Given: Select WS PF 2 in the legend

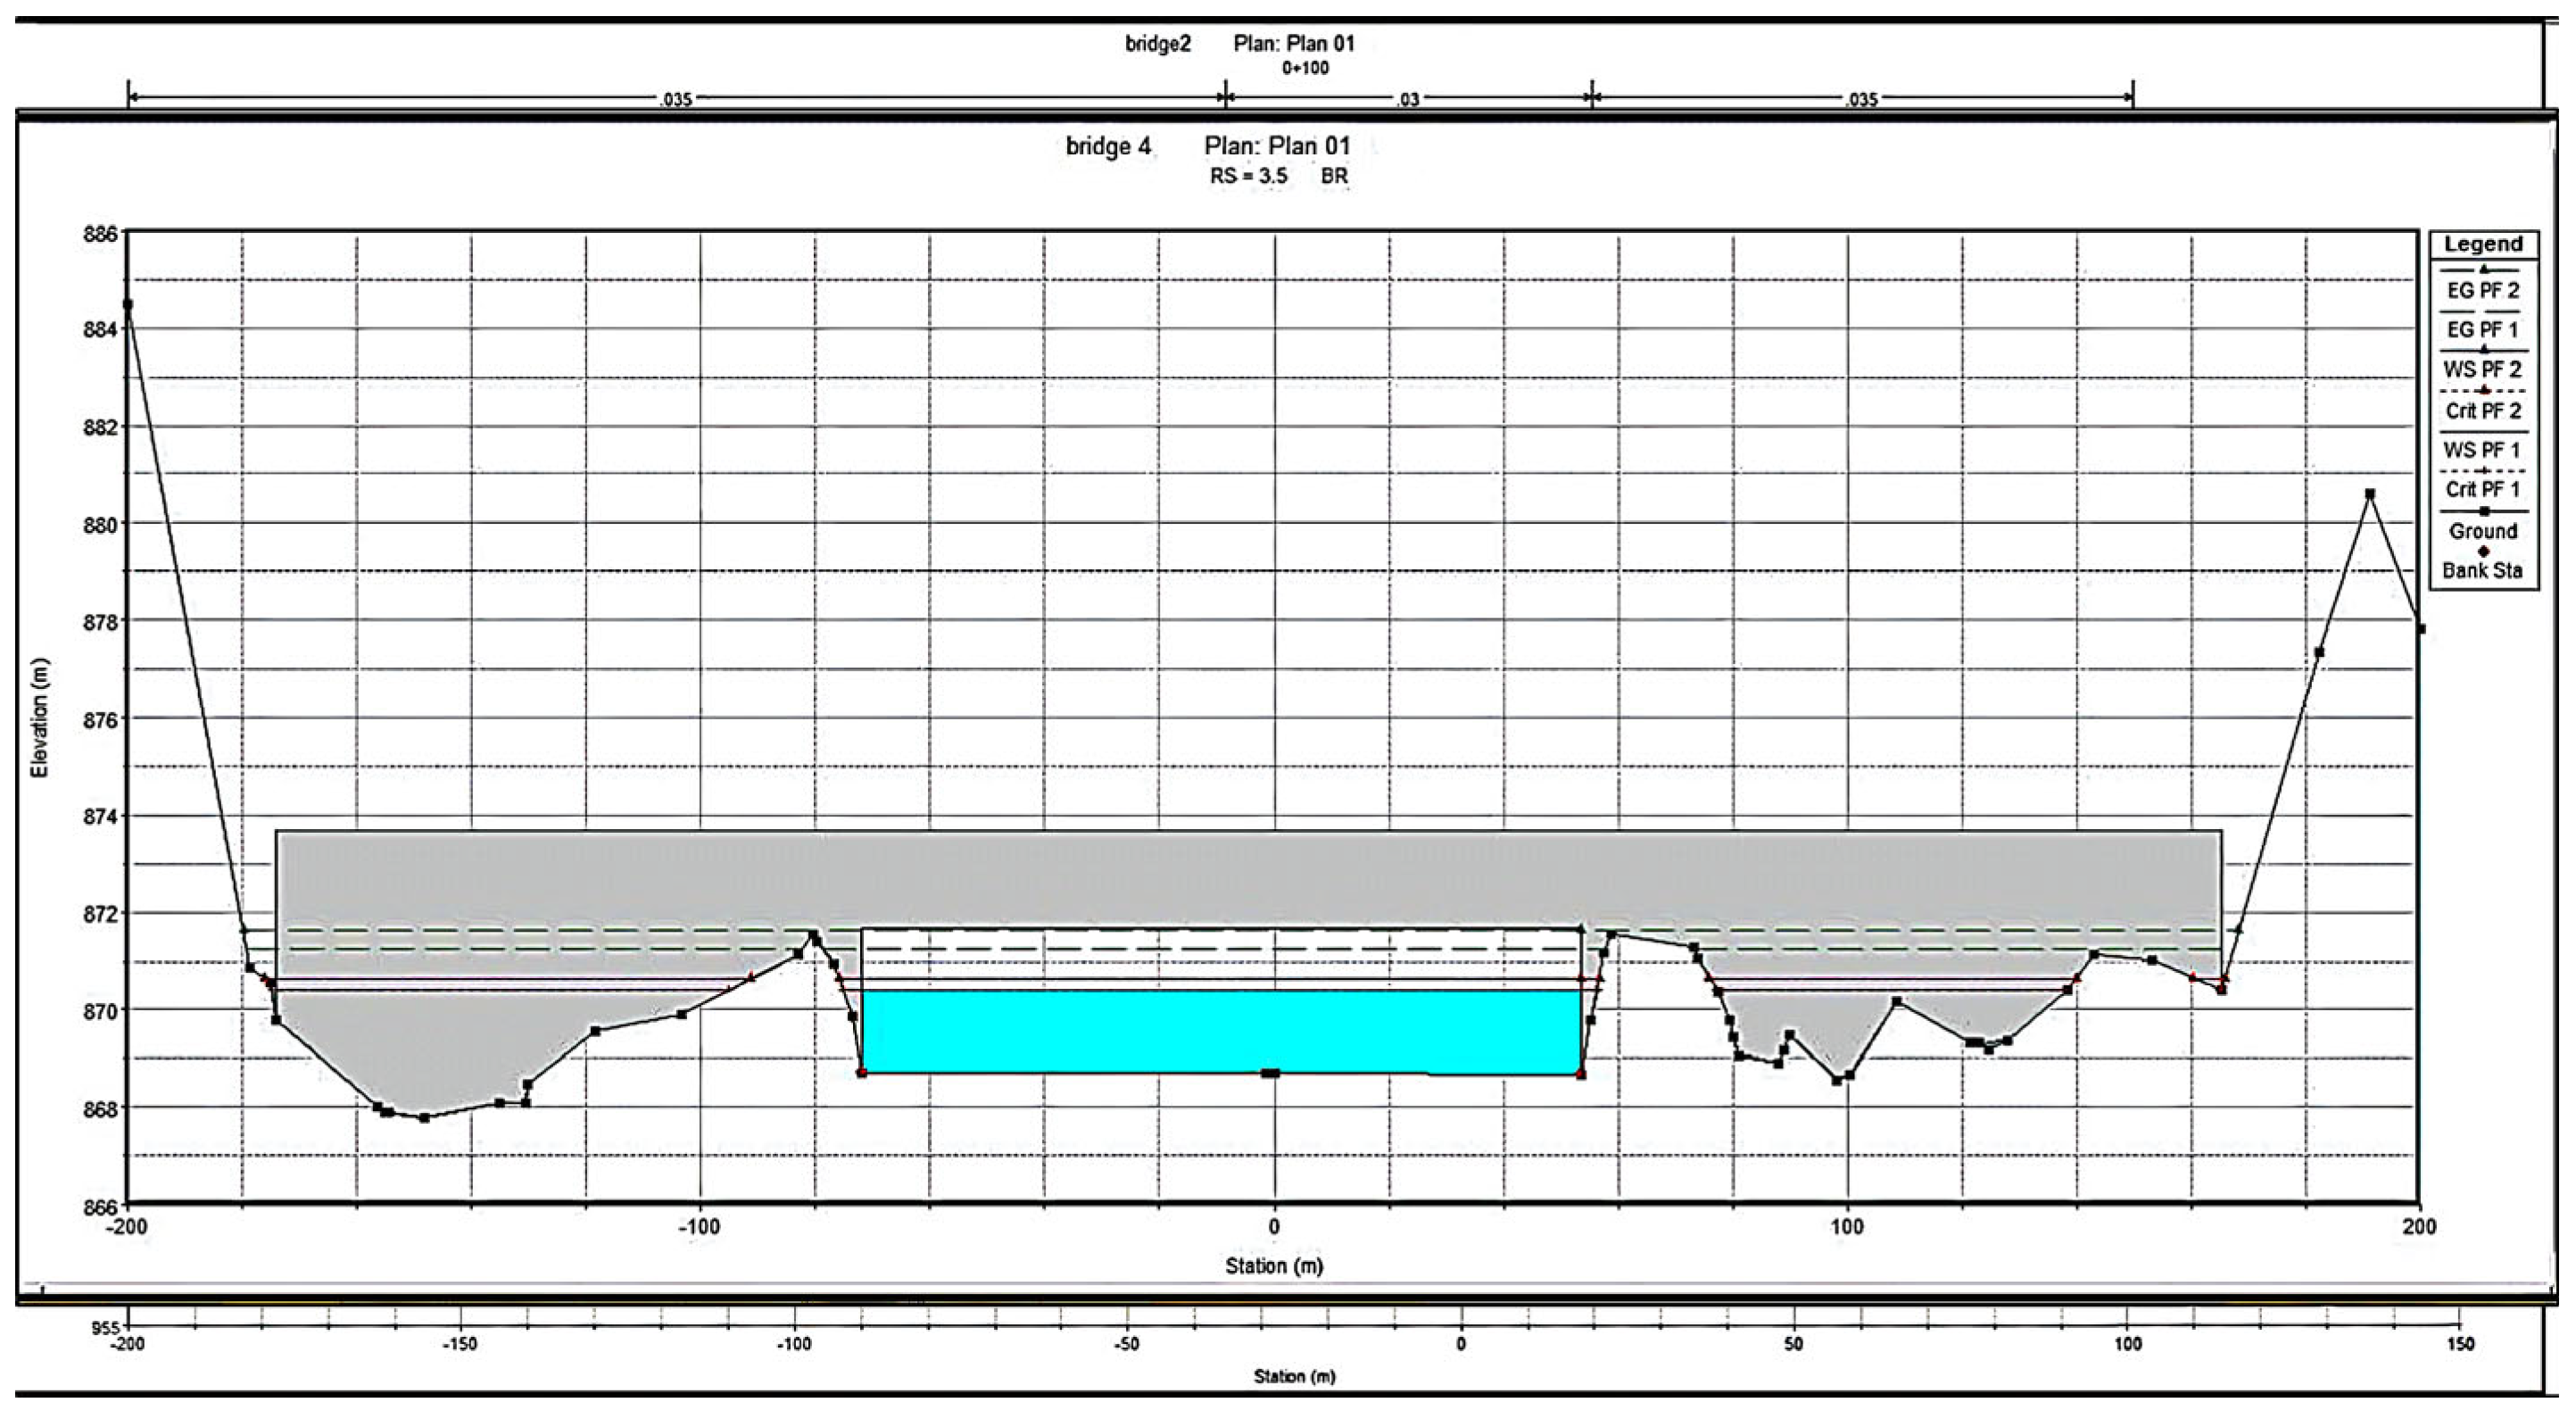Looking at the screenshot, I should pos(2482,370).
